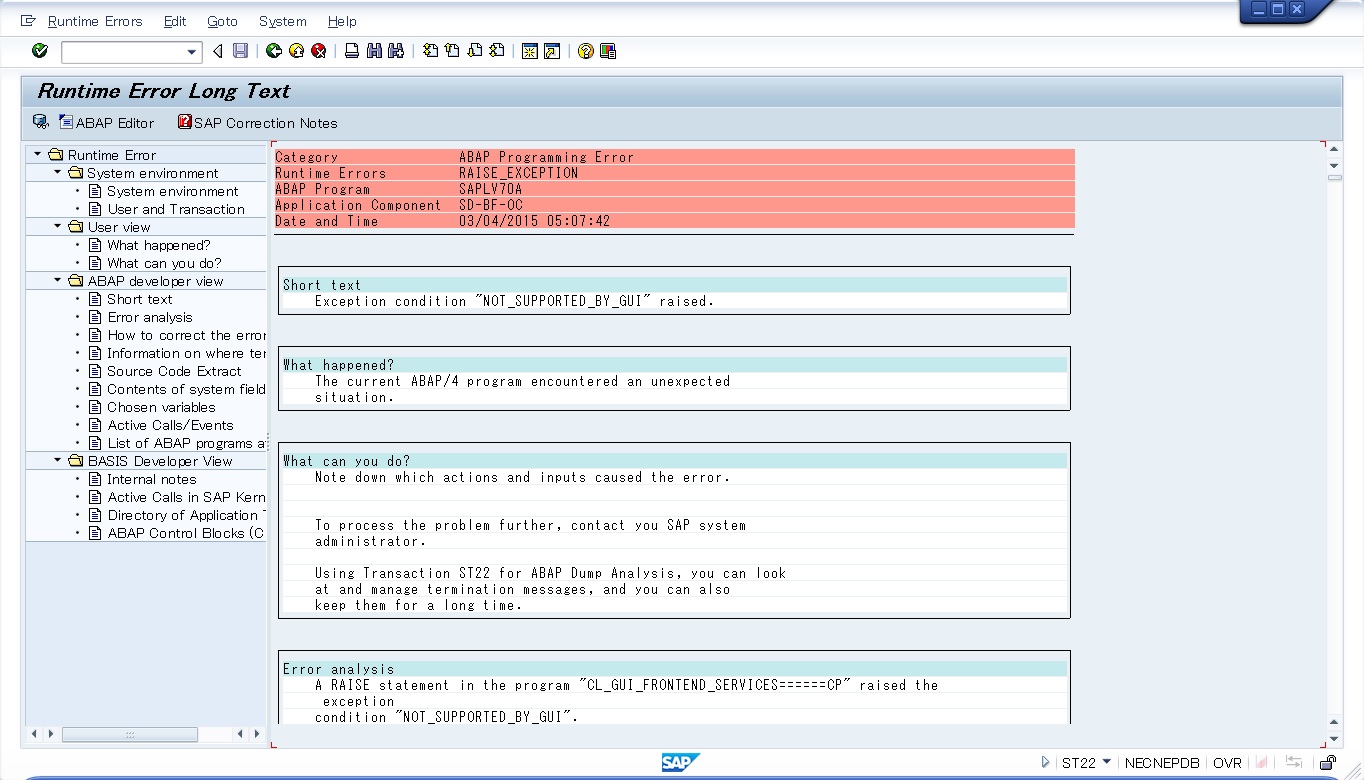1364x780 pixels.
Task: Open the System menu
Action: pyautogui.click(x=282, y=21)
